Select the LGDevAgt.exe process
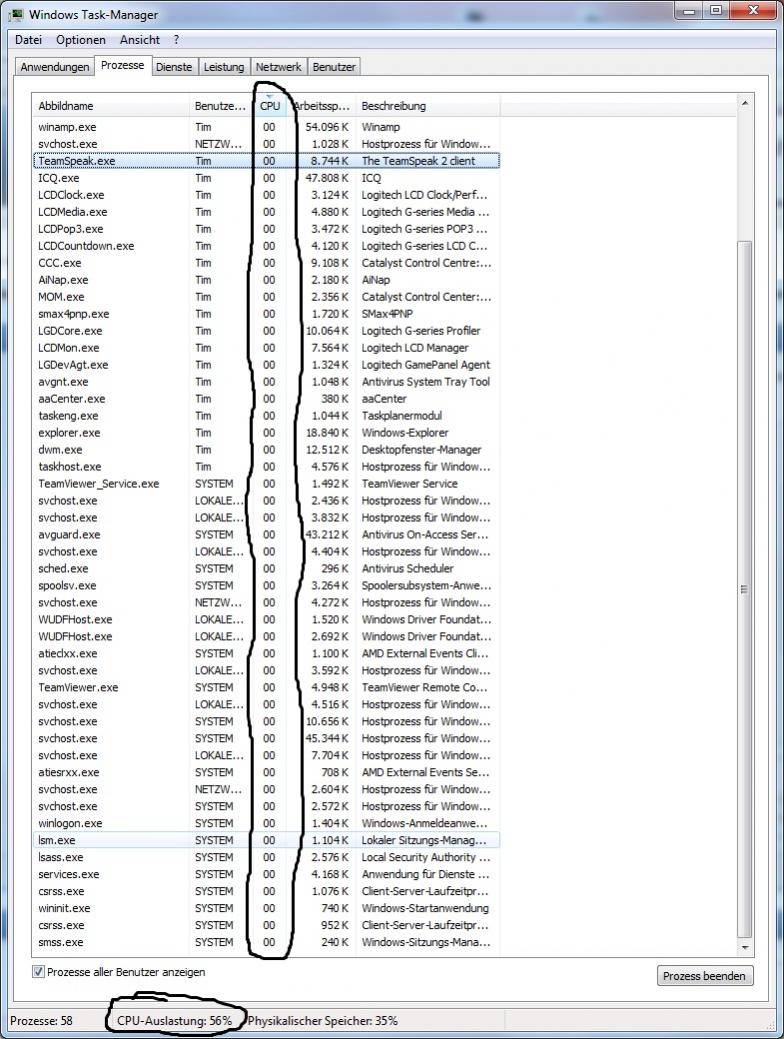The image size is (784, 1039). click(266, 365)
